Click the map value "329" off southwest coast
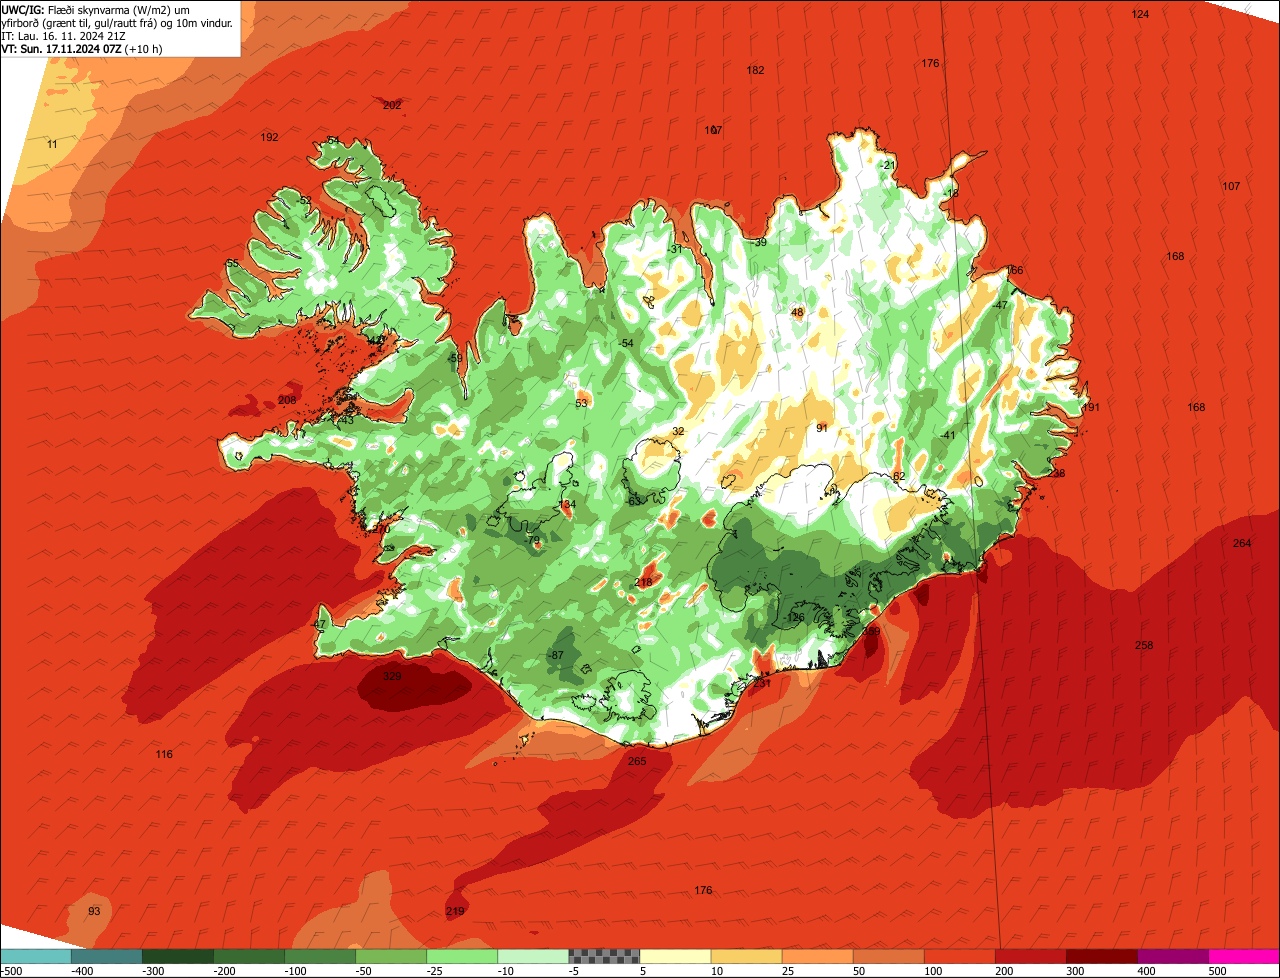 392,677
